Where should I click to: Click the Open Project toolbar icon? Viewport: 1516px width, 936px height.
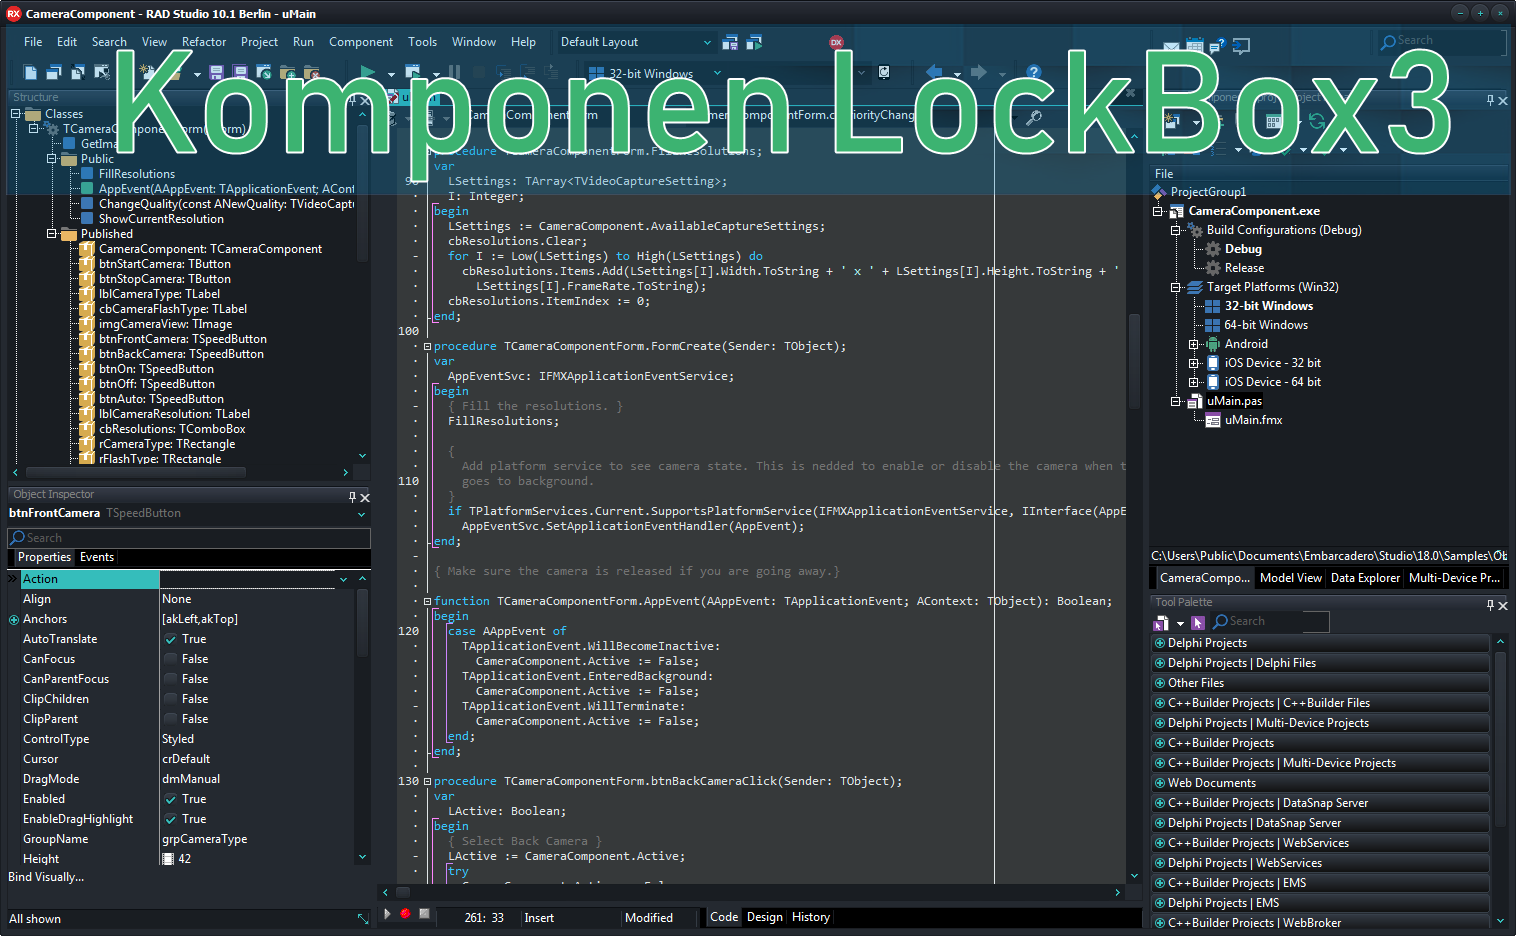point(264,72)
